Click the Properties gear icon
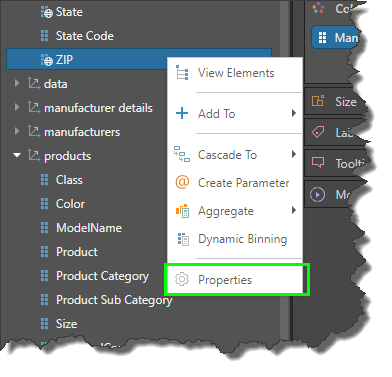Screen dimensions: 392x377 click(182, 279)
